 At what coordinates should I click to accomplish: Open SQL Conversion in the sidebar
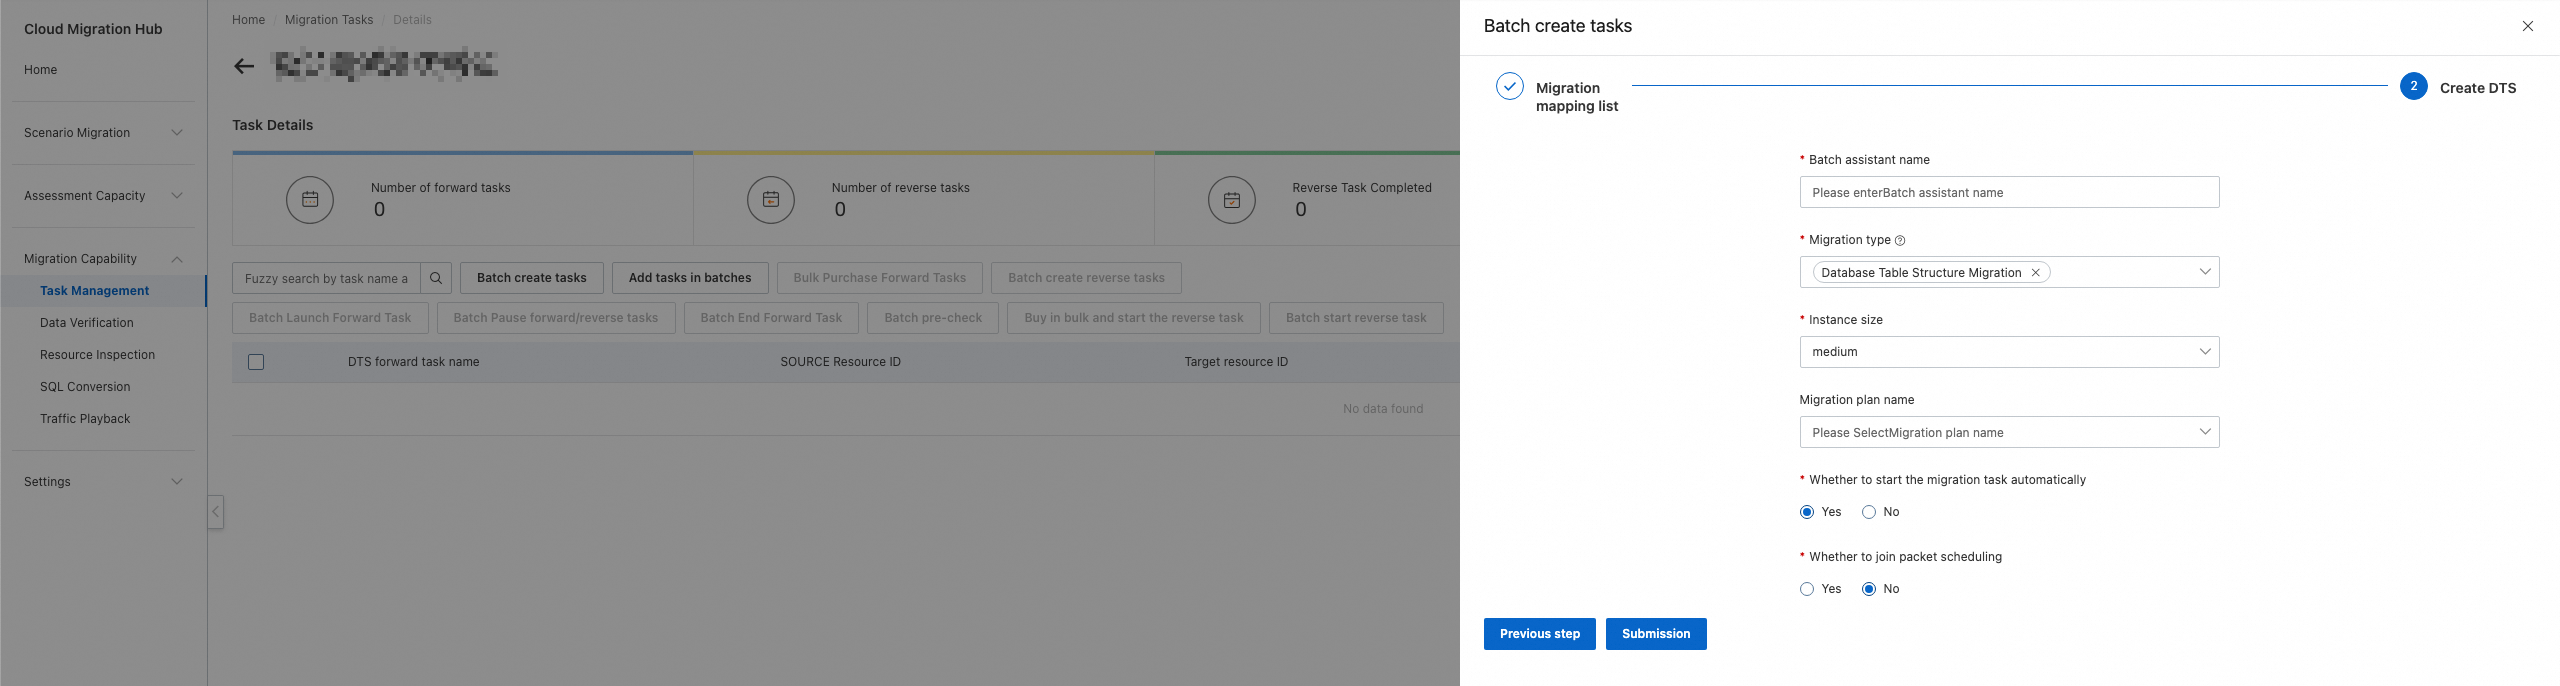85,387
